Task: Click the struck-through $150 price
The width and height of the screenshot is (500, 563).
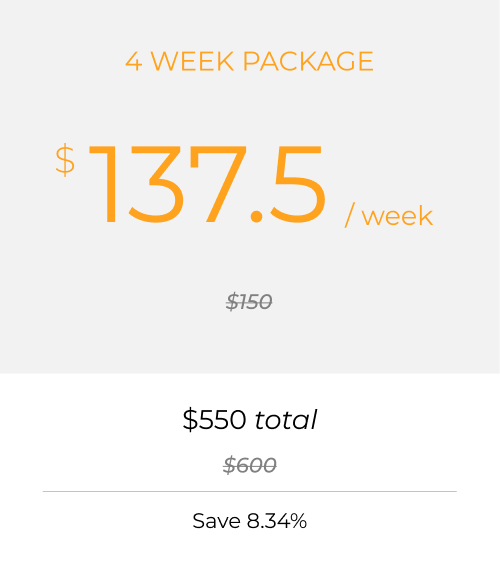Action: click(249, 301)
